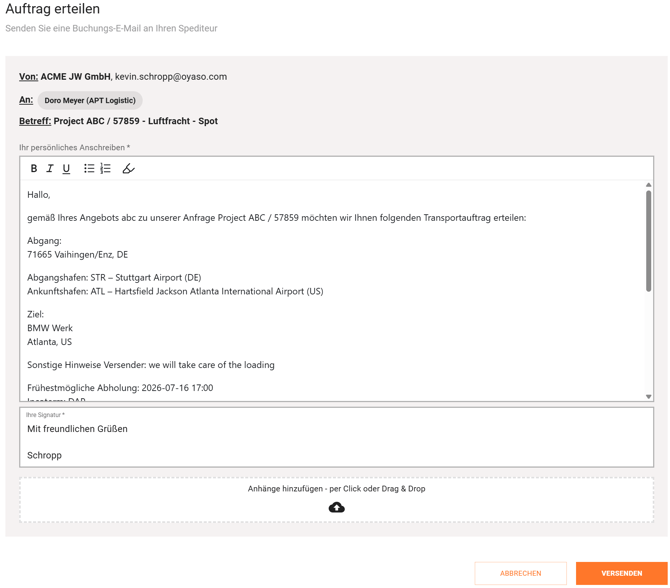Image resolution: width=670 pixels, height=588 pixels.
Task: Click the cloud upload icon
Action: tap(337, 507)
